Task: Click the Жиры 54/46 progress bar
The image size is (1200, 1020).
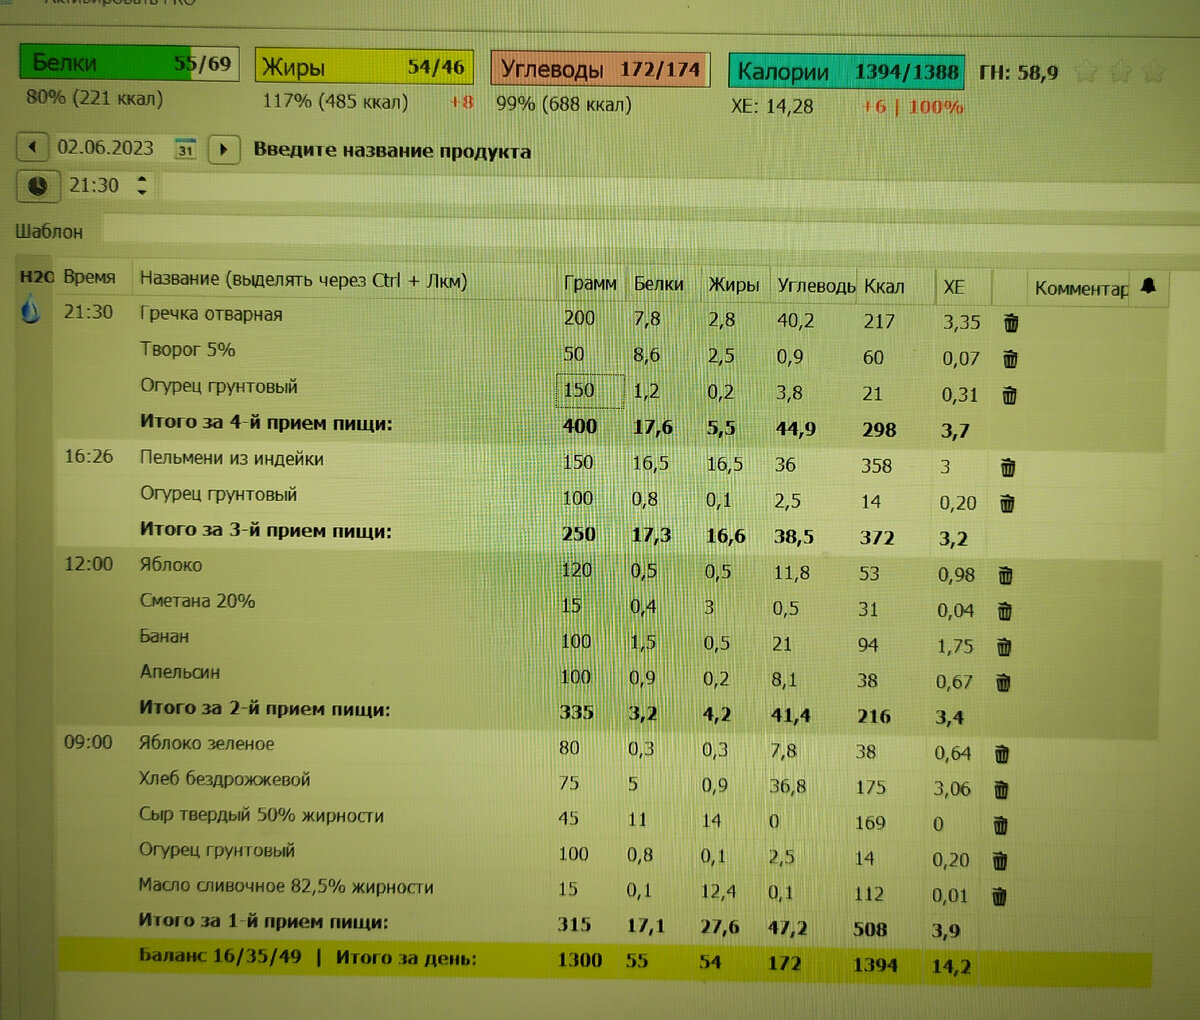Action: (x=364, y=67)
